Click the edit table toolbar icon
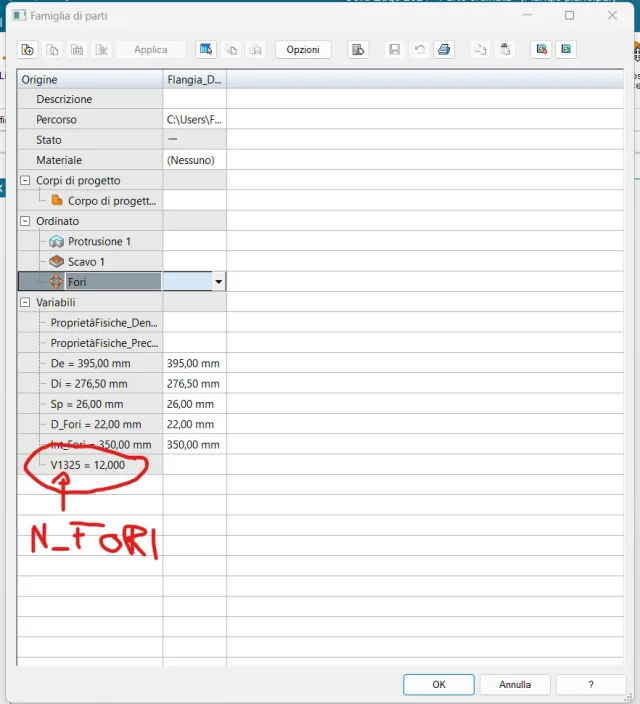This screenshot has width=640, height=704. coord(206,50)
